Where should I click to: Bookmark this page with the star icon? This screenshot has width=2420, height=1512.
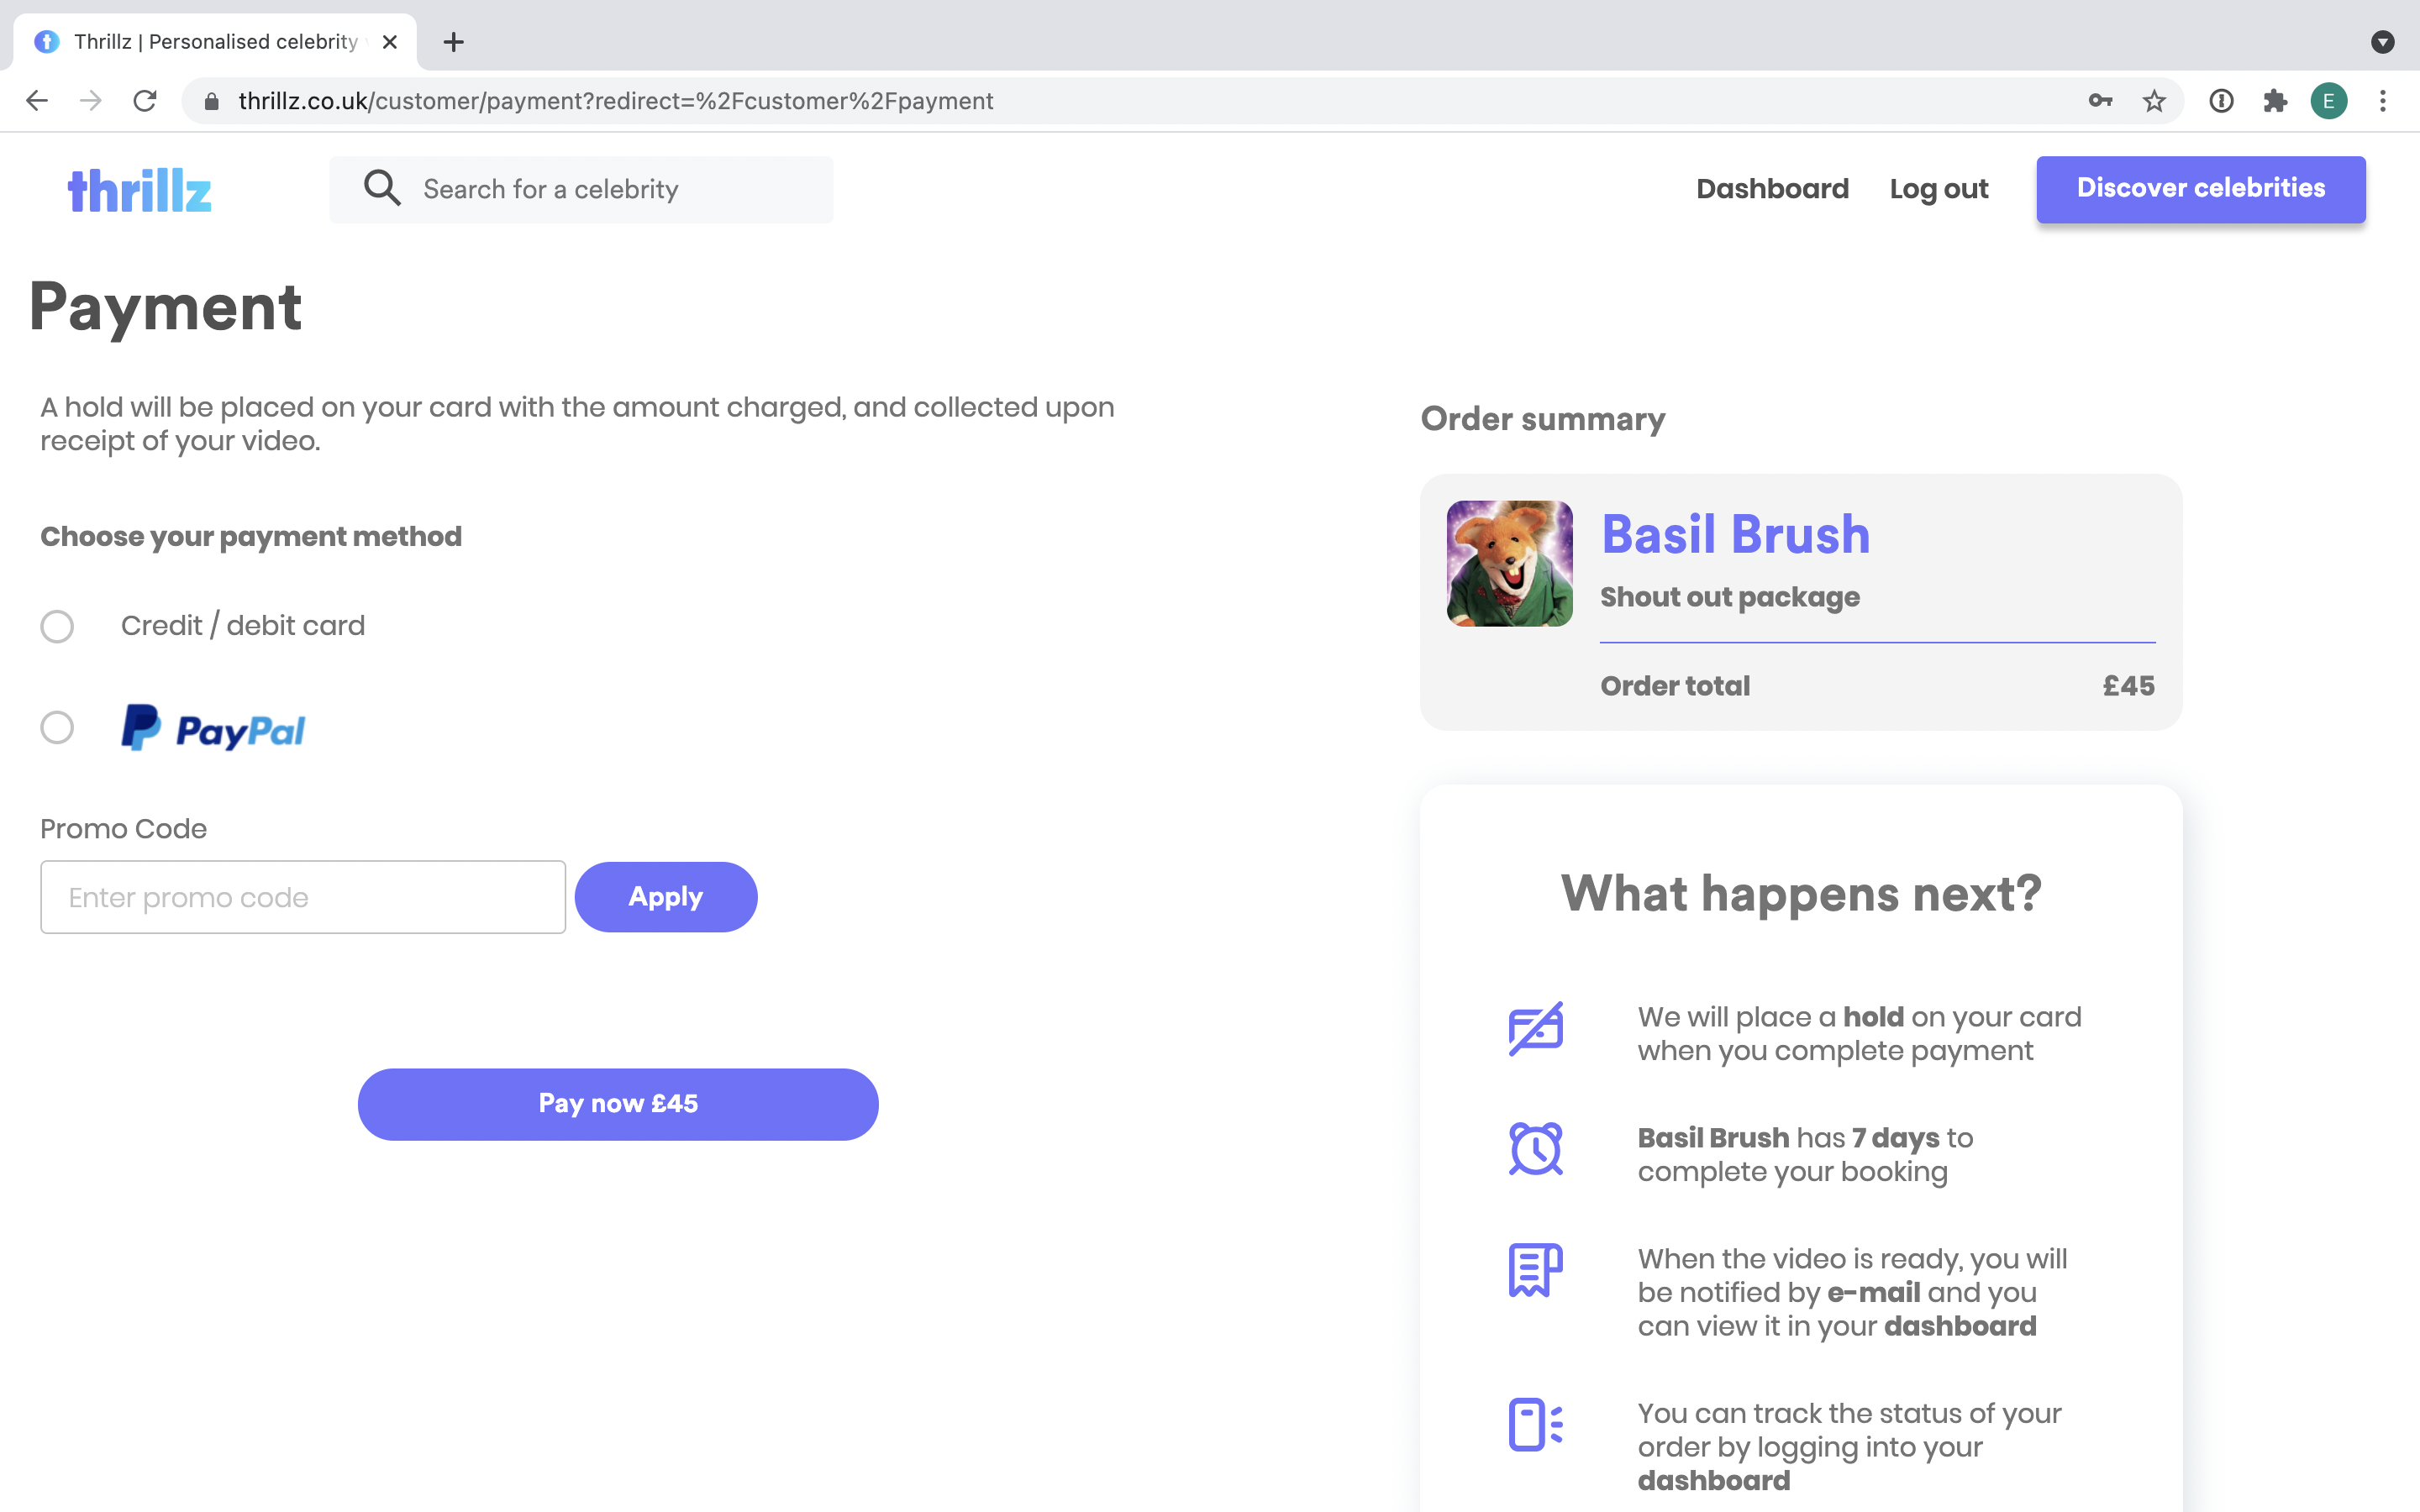pyautogui.click(x=2154, y=101)
